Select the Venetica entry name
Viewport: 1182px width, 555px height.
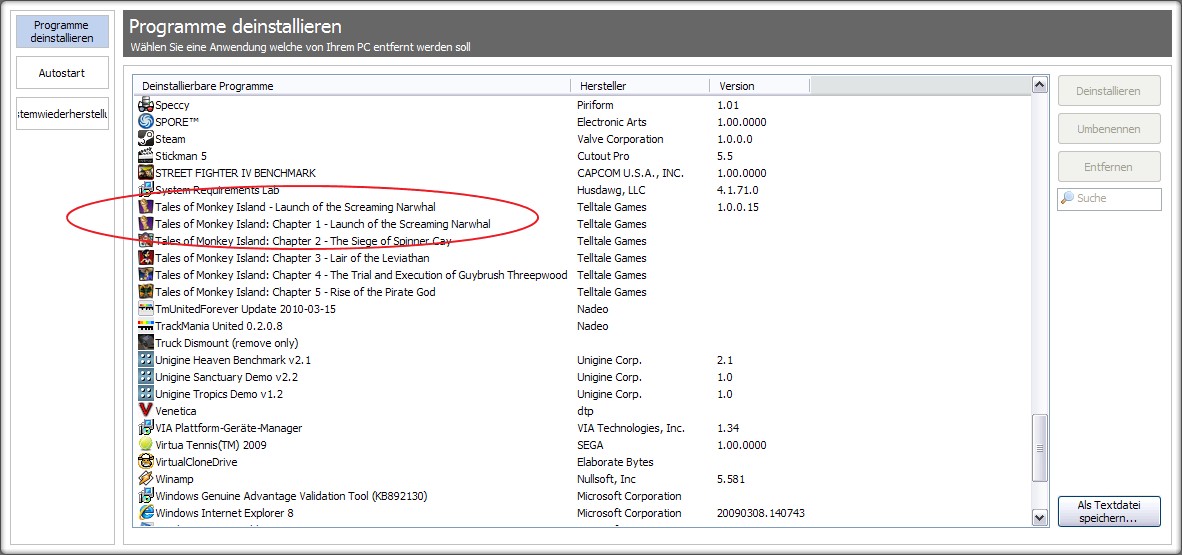pos(176,411)
